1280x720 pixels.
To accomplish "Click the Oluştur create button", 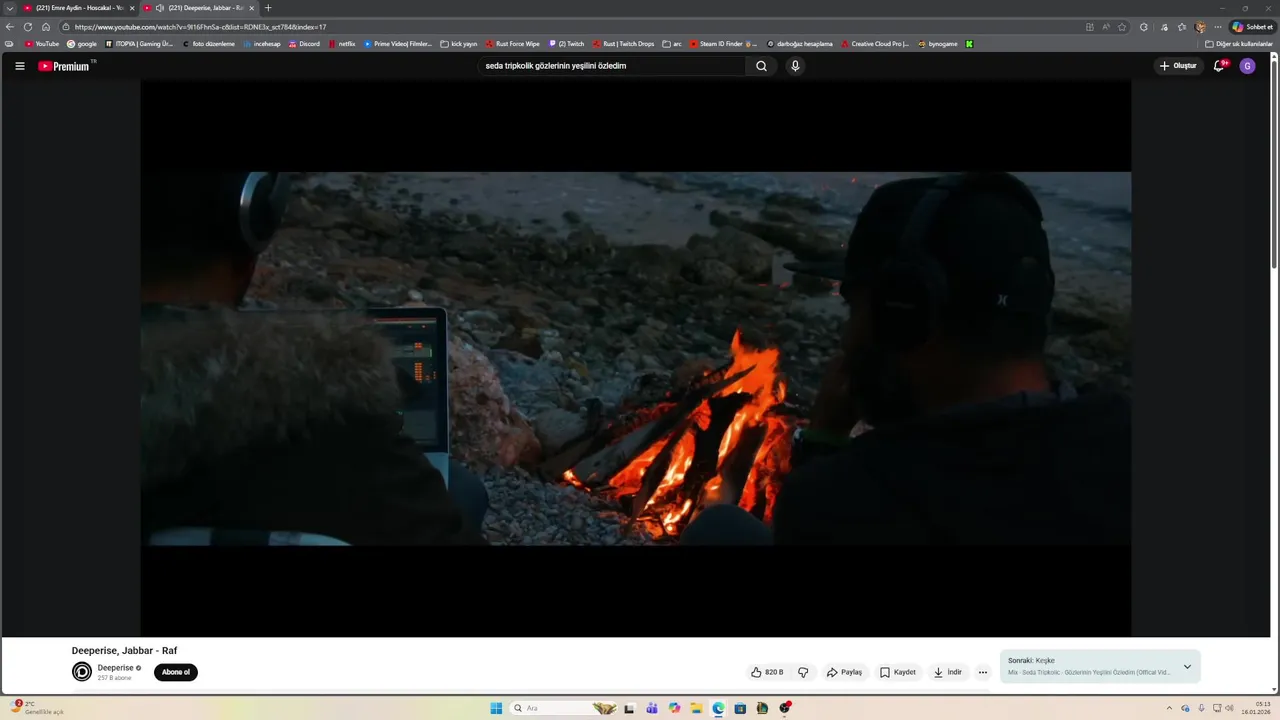I will [1178, 66].
